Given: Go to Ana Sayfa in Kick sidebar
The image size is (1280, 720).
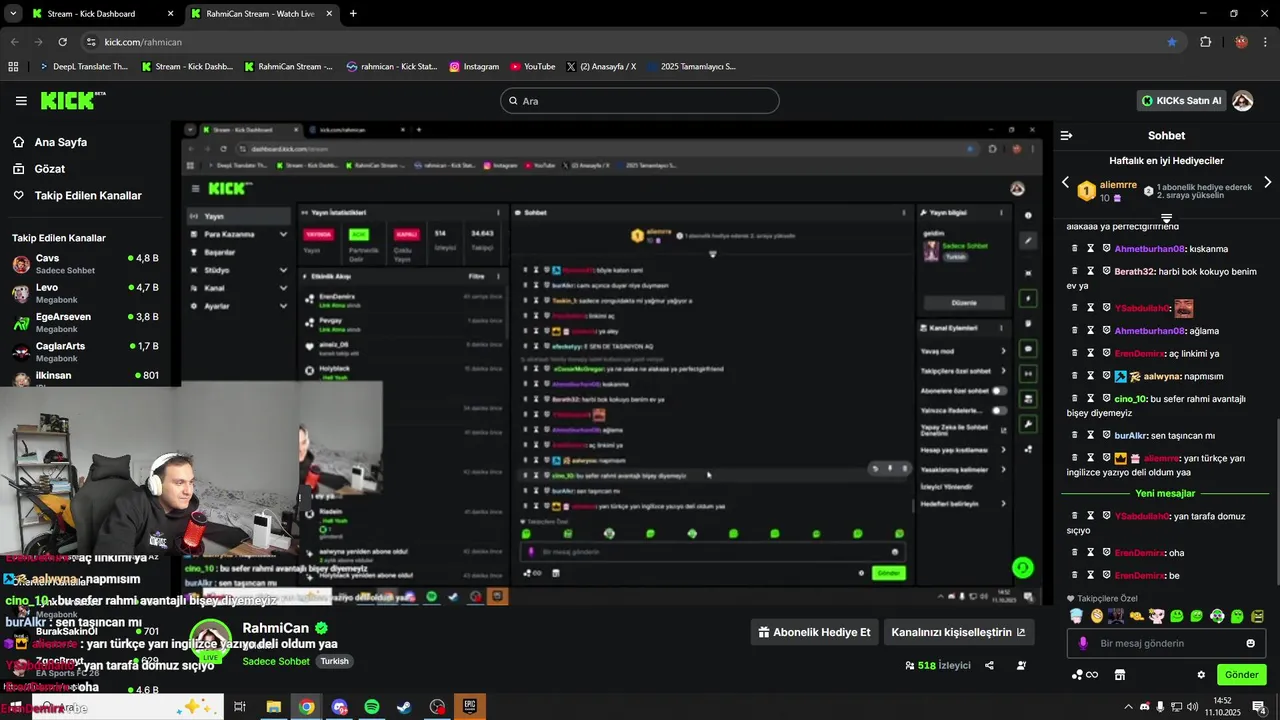Looking at the screenshot, I should (60, 142).
